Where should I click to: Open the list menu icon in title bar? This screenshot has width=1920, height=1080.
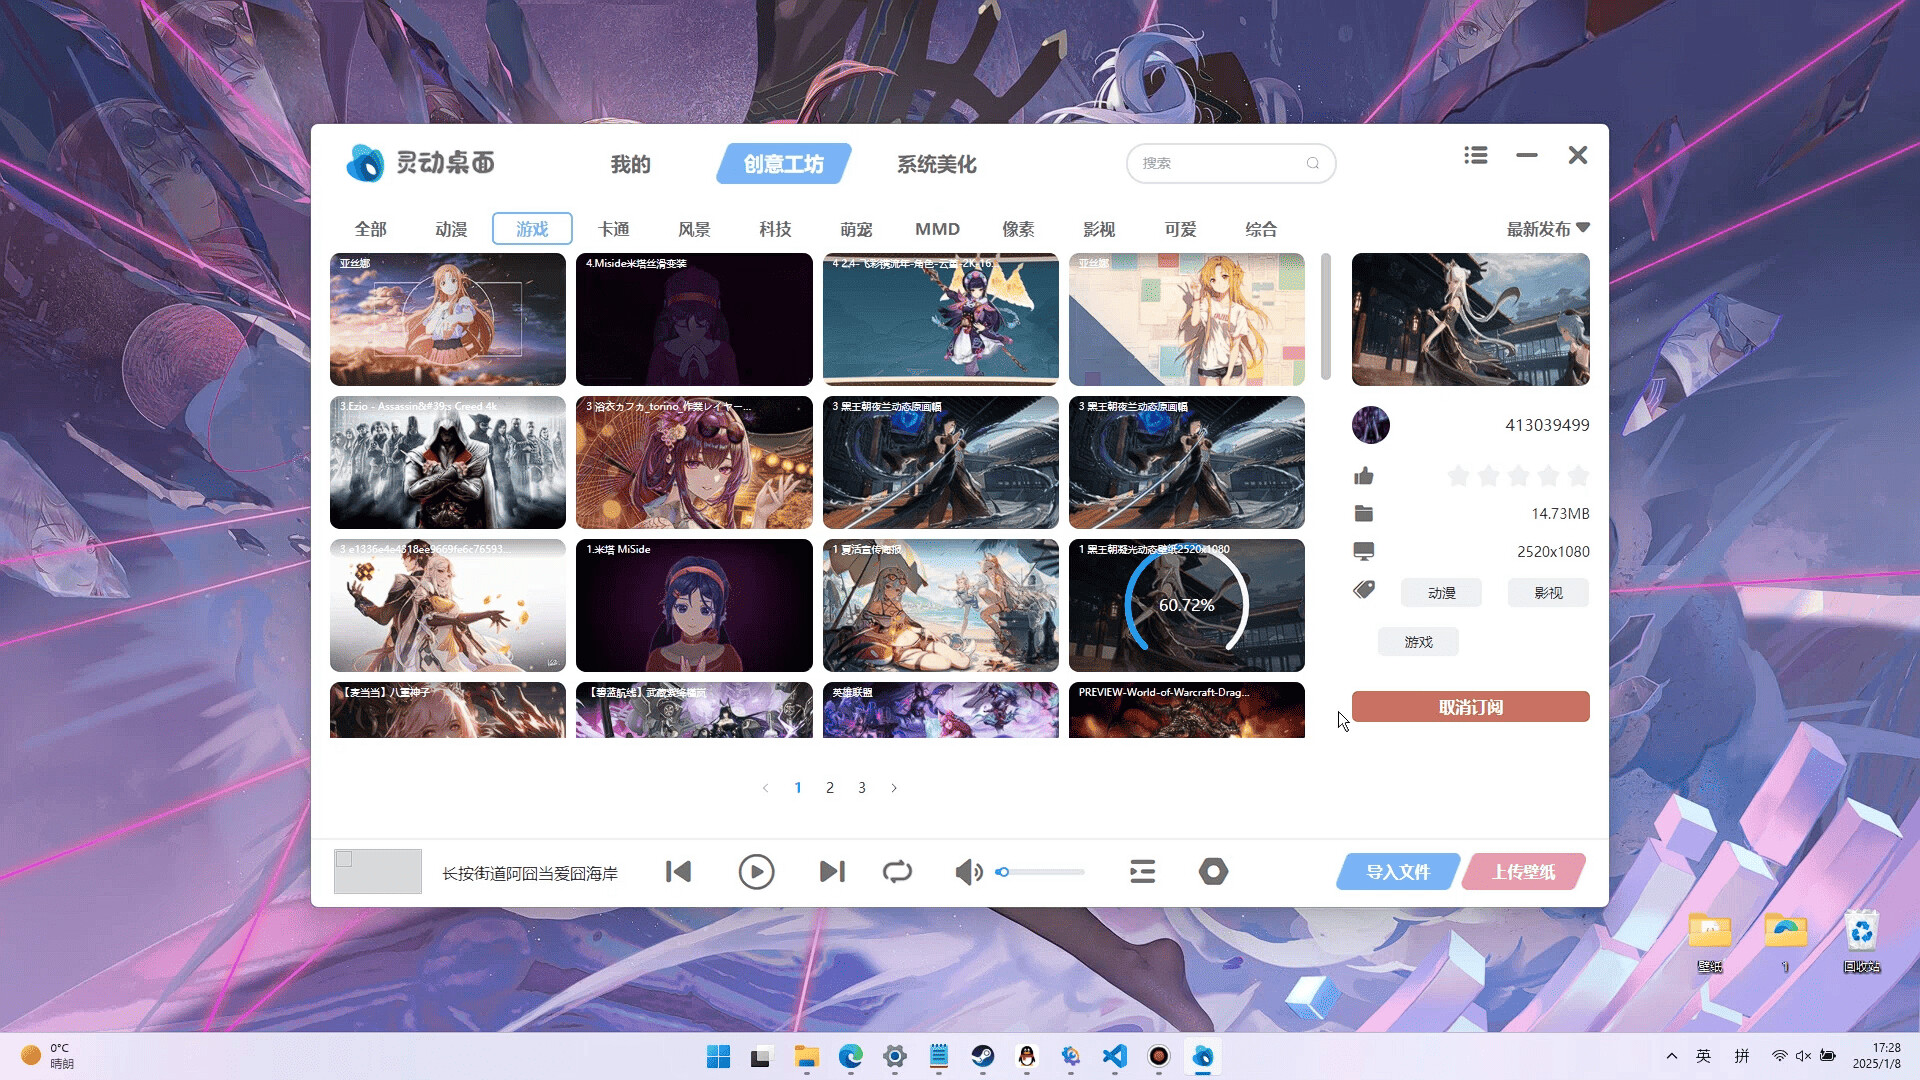(1476, 155)
